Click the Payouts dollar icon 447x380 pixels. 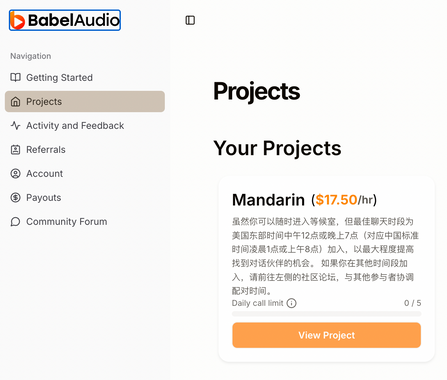(x=15, y=197)
